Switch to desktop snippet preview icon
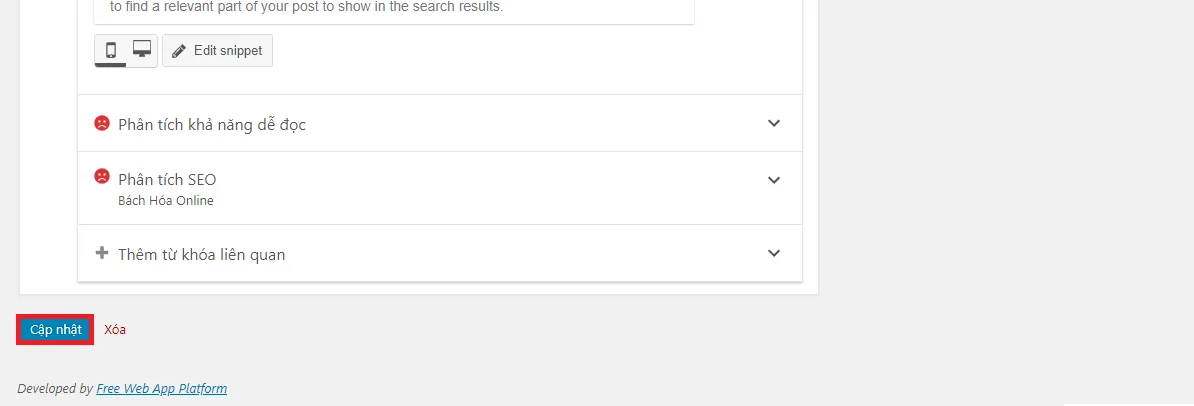 point(142,50)
